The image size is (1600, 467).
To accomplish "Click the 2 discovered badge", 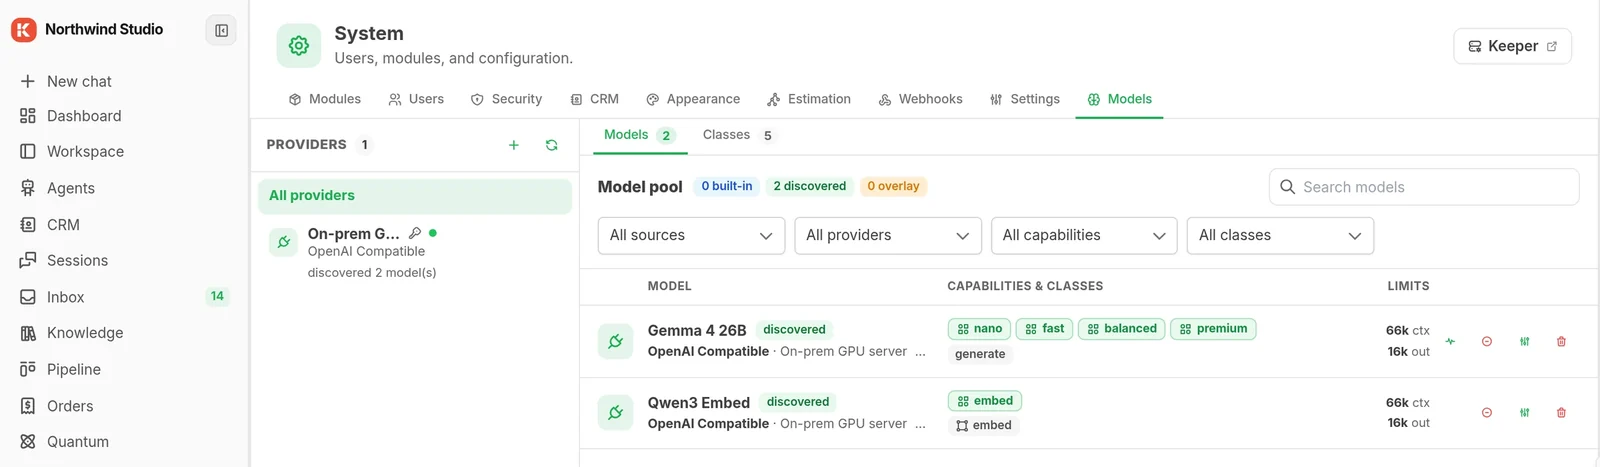I will click(809, 186).
